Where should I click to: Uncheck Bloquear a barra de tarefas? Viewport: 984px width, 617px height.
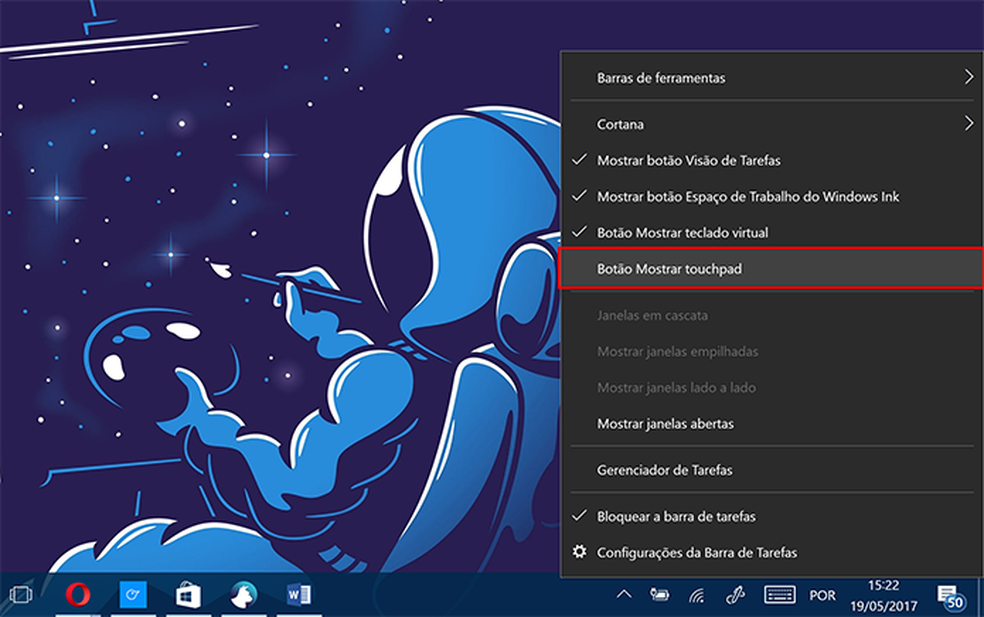tap(772, 517)
